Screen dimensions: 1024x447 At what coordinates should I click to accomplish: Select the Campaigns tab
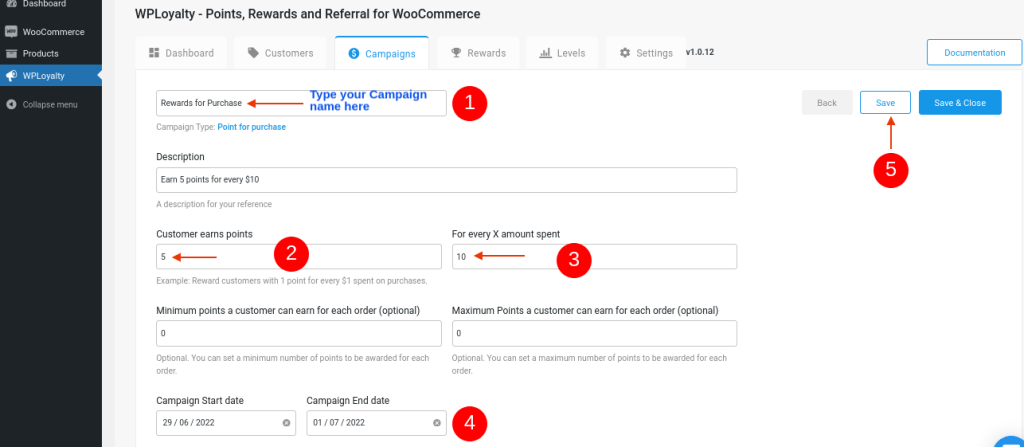click(381, 53)
